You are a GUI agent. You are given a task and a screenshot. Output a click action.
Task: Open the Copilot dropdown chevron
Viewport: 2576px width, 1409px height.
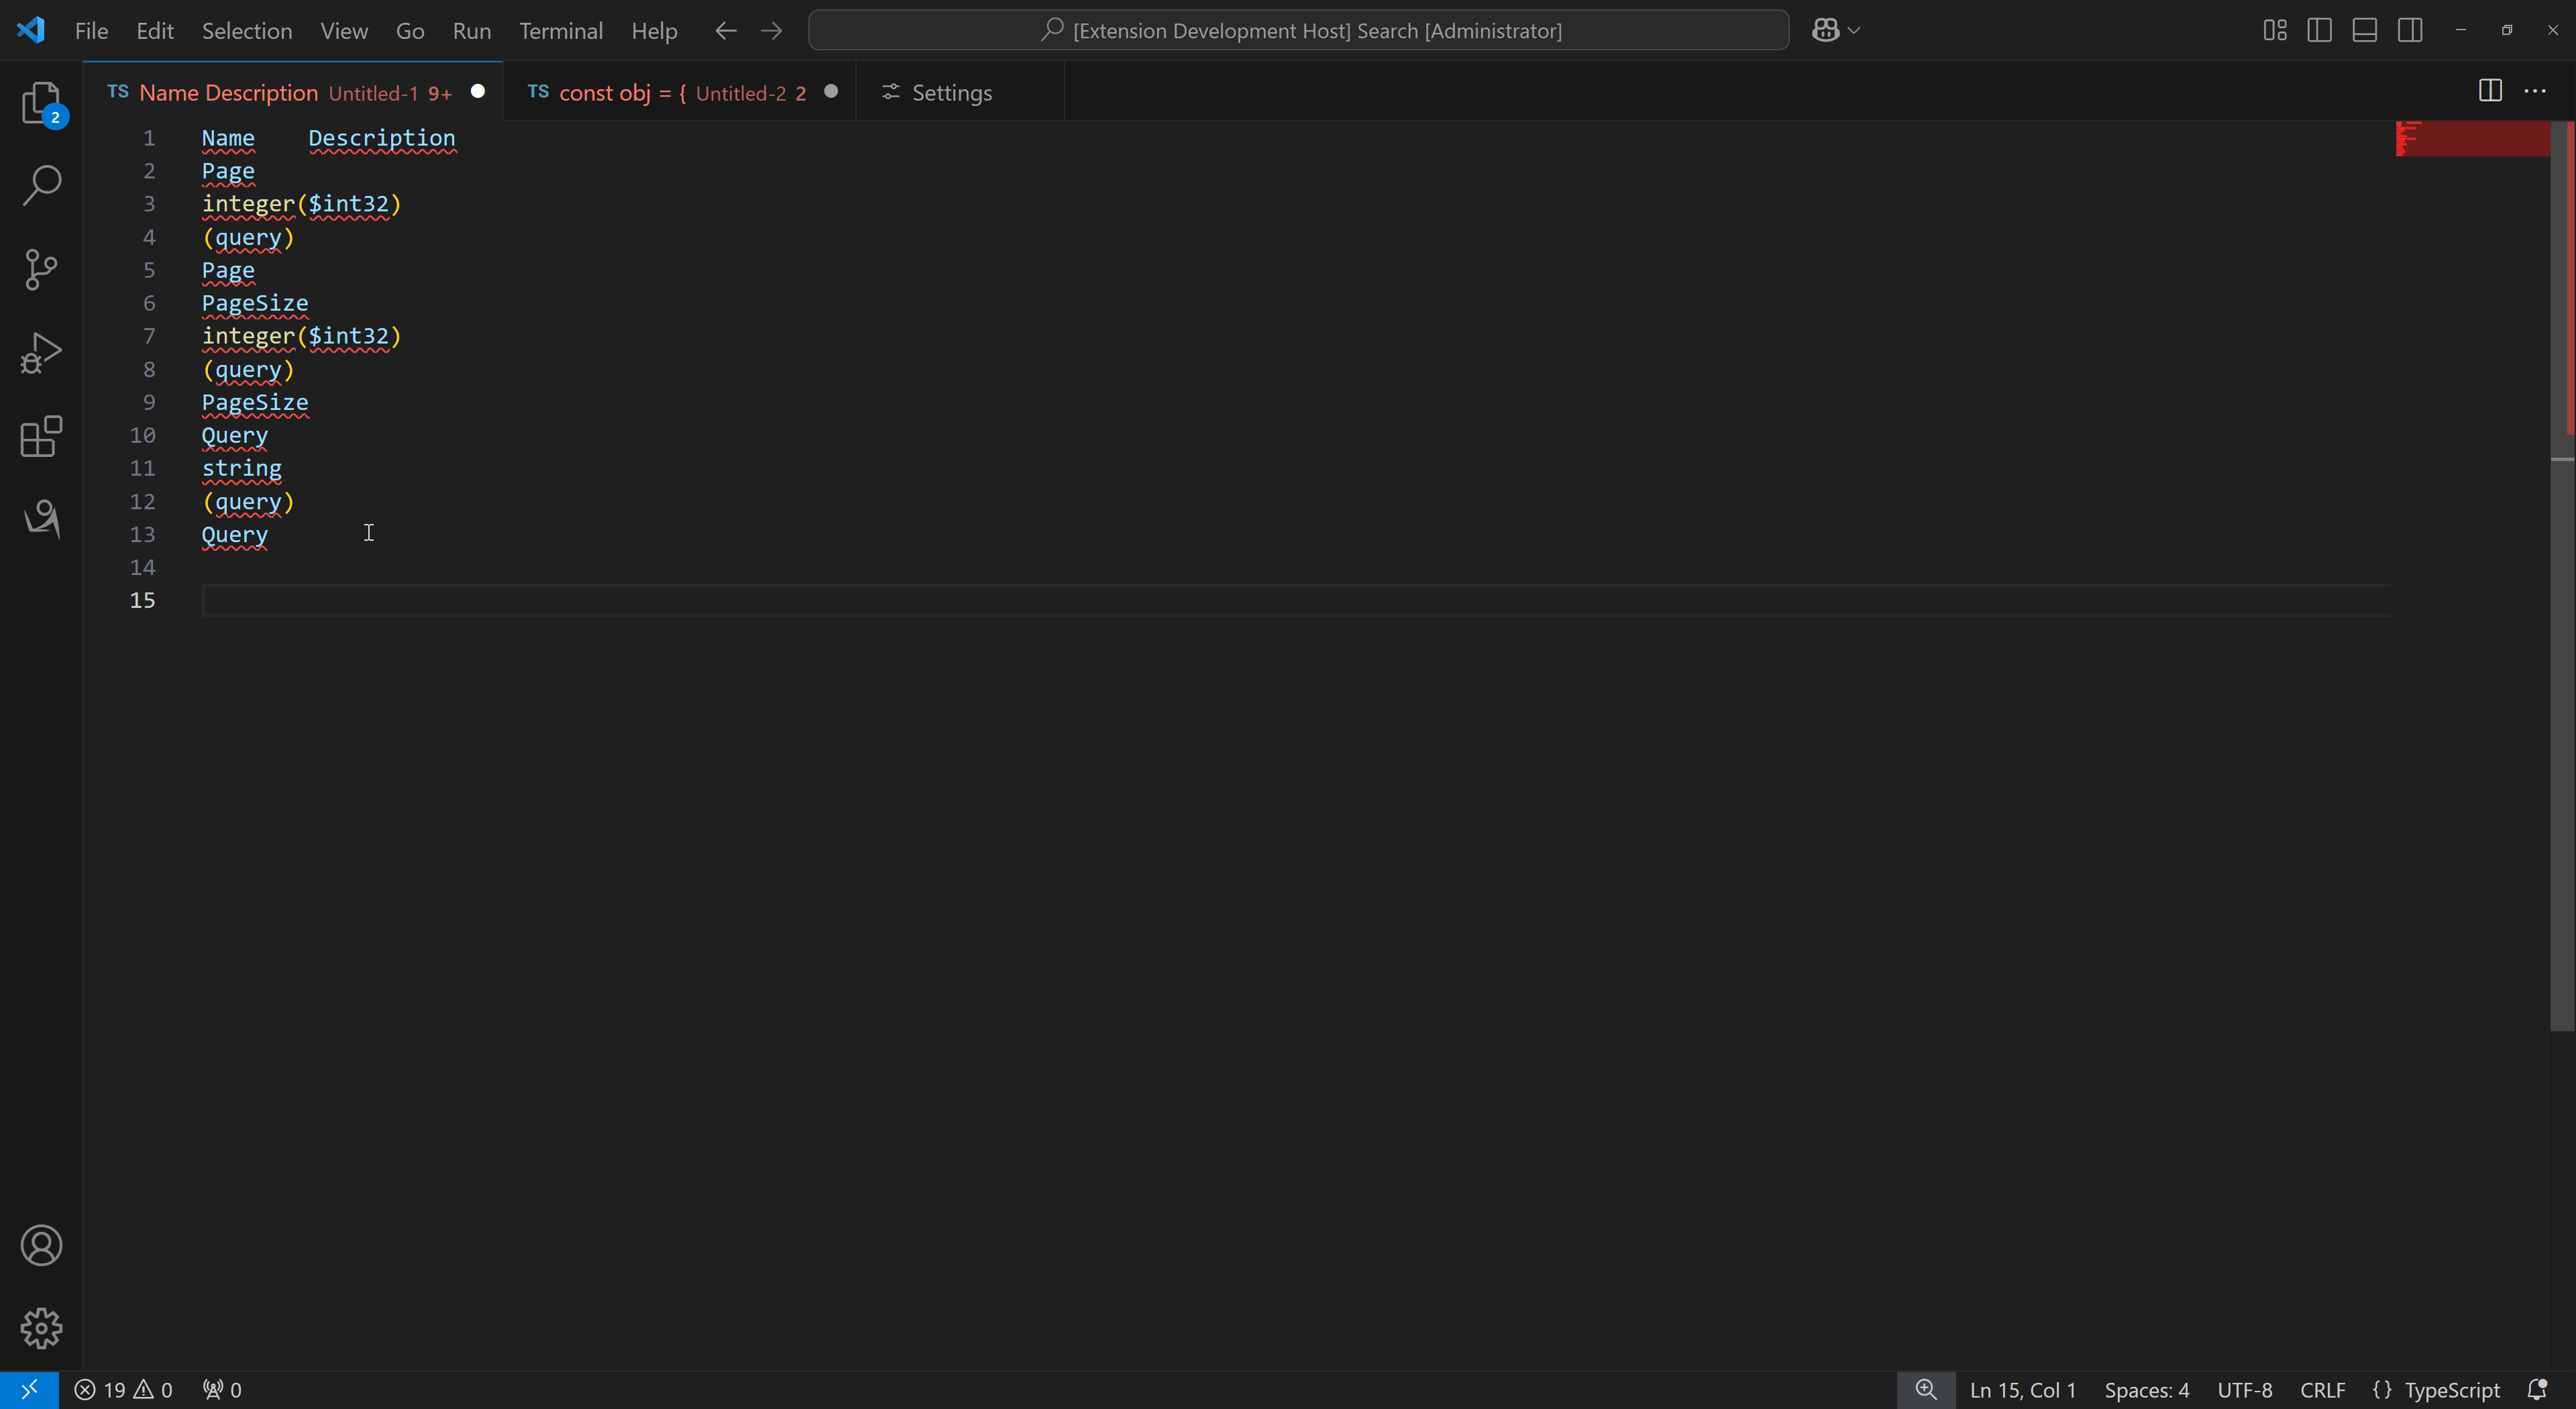1855,30
